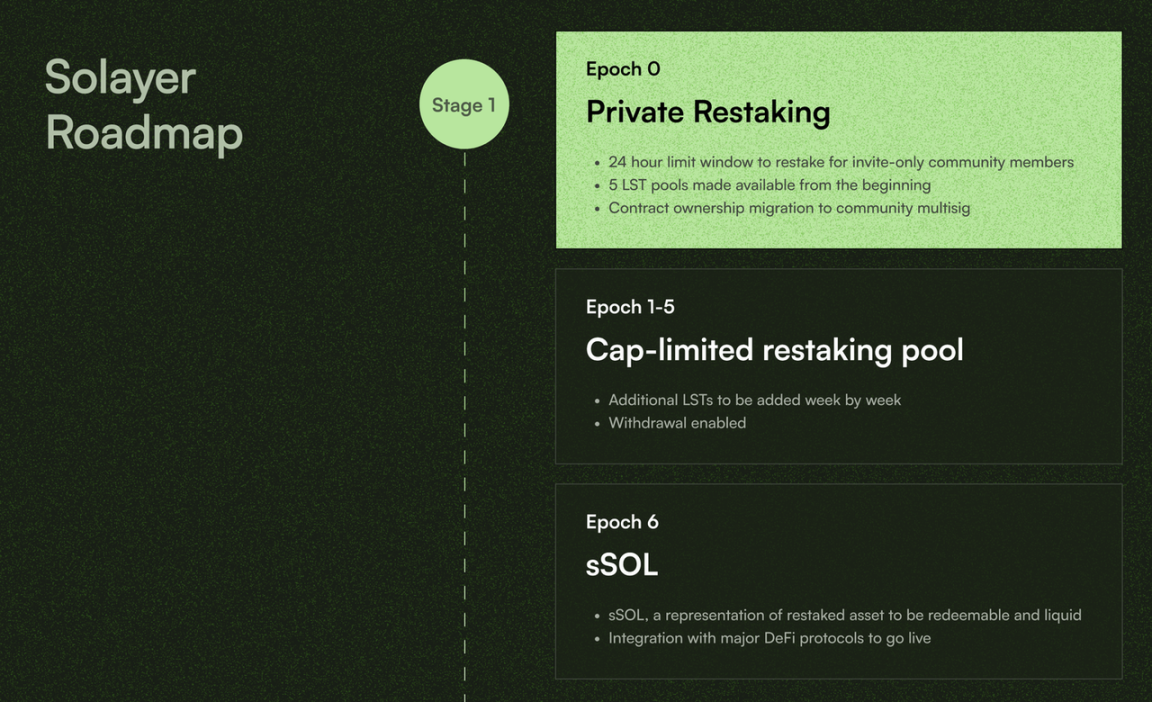Select the Withdrawal enabled bullet
The width and height of the screenshot is (1152, 702).
pyautogui.click(x=677, y=423)
